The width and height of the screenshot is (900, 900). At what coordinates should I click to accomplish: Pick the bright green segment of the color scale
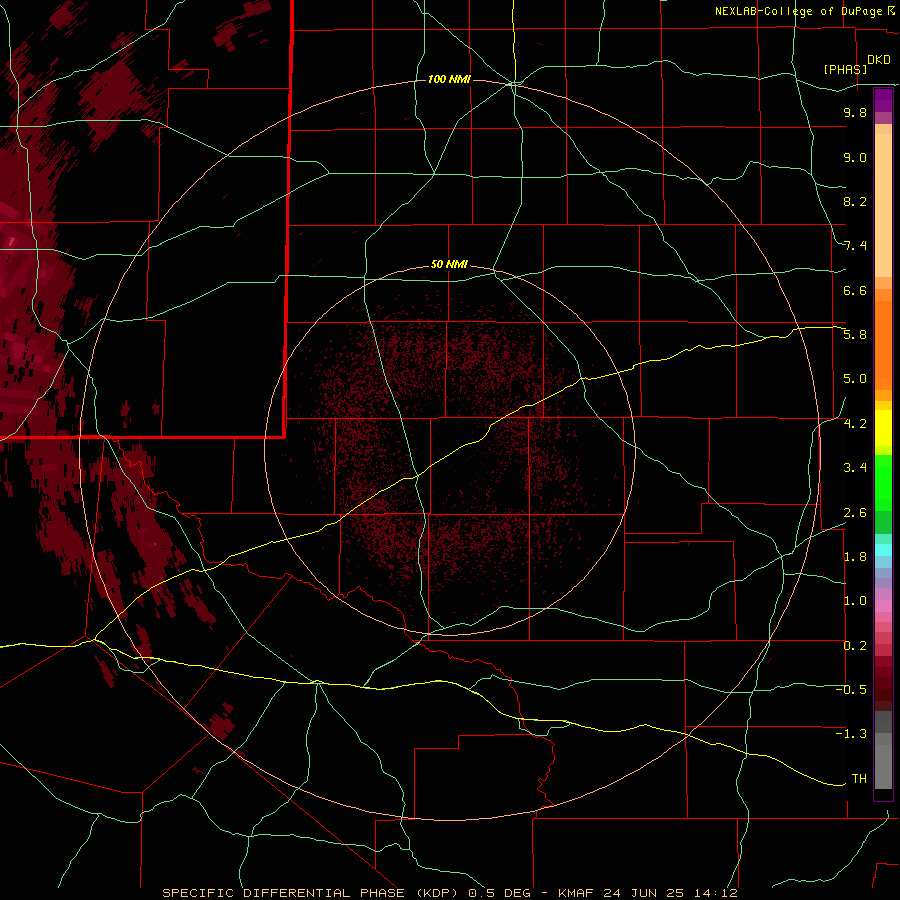(x=883, y=483)
